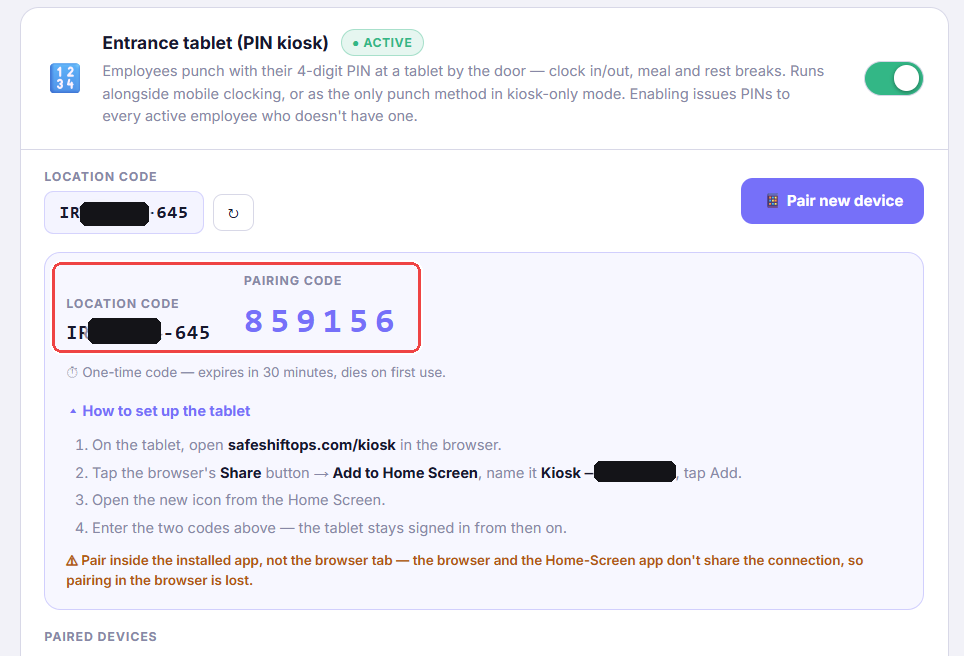Click the pairing code 859156
The image size is (964, 656).
[320, 321]
